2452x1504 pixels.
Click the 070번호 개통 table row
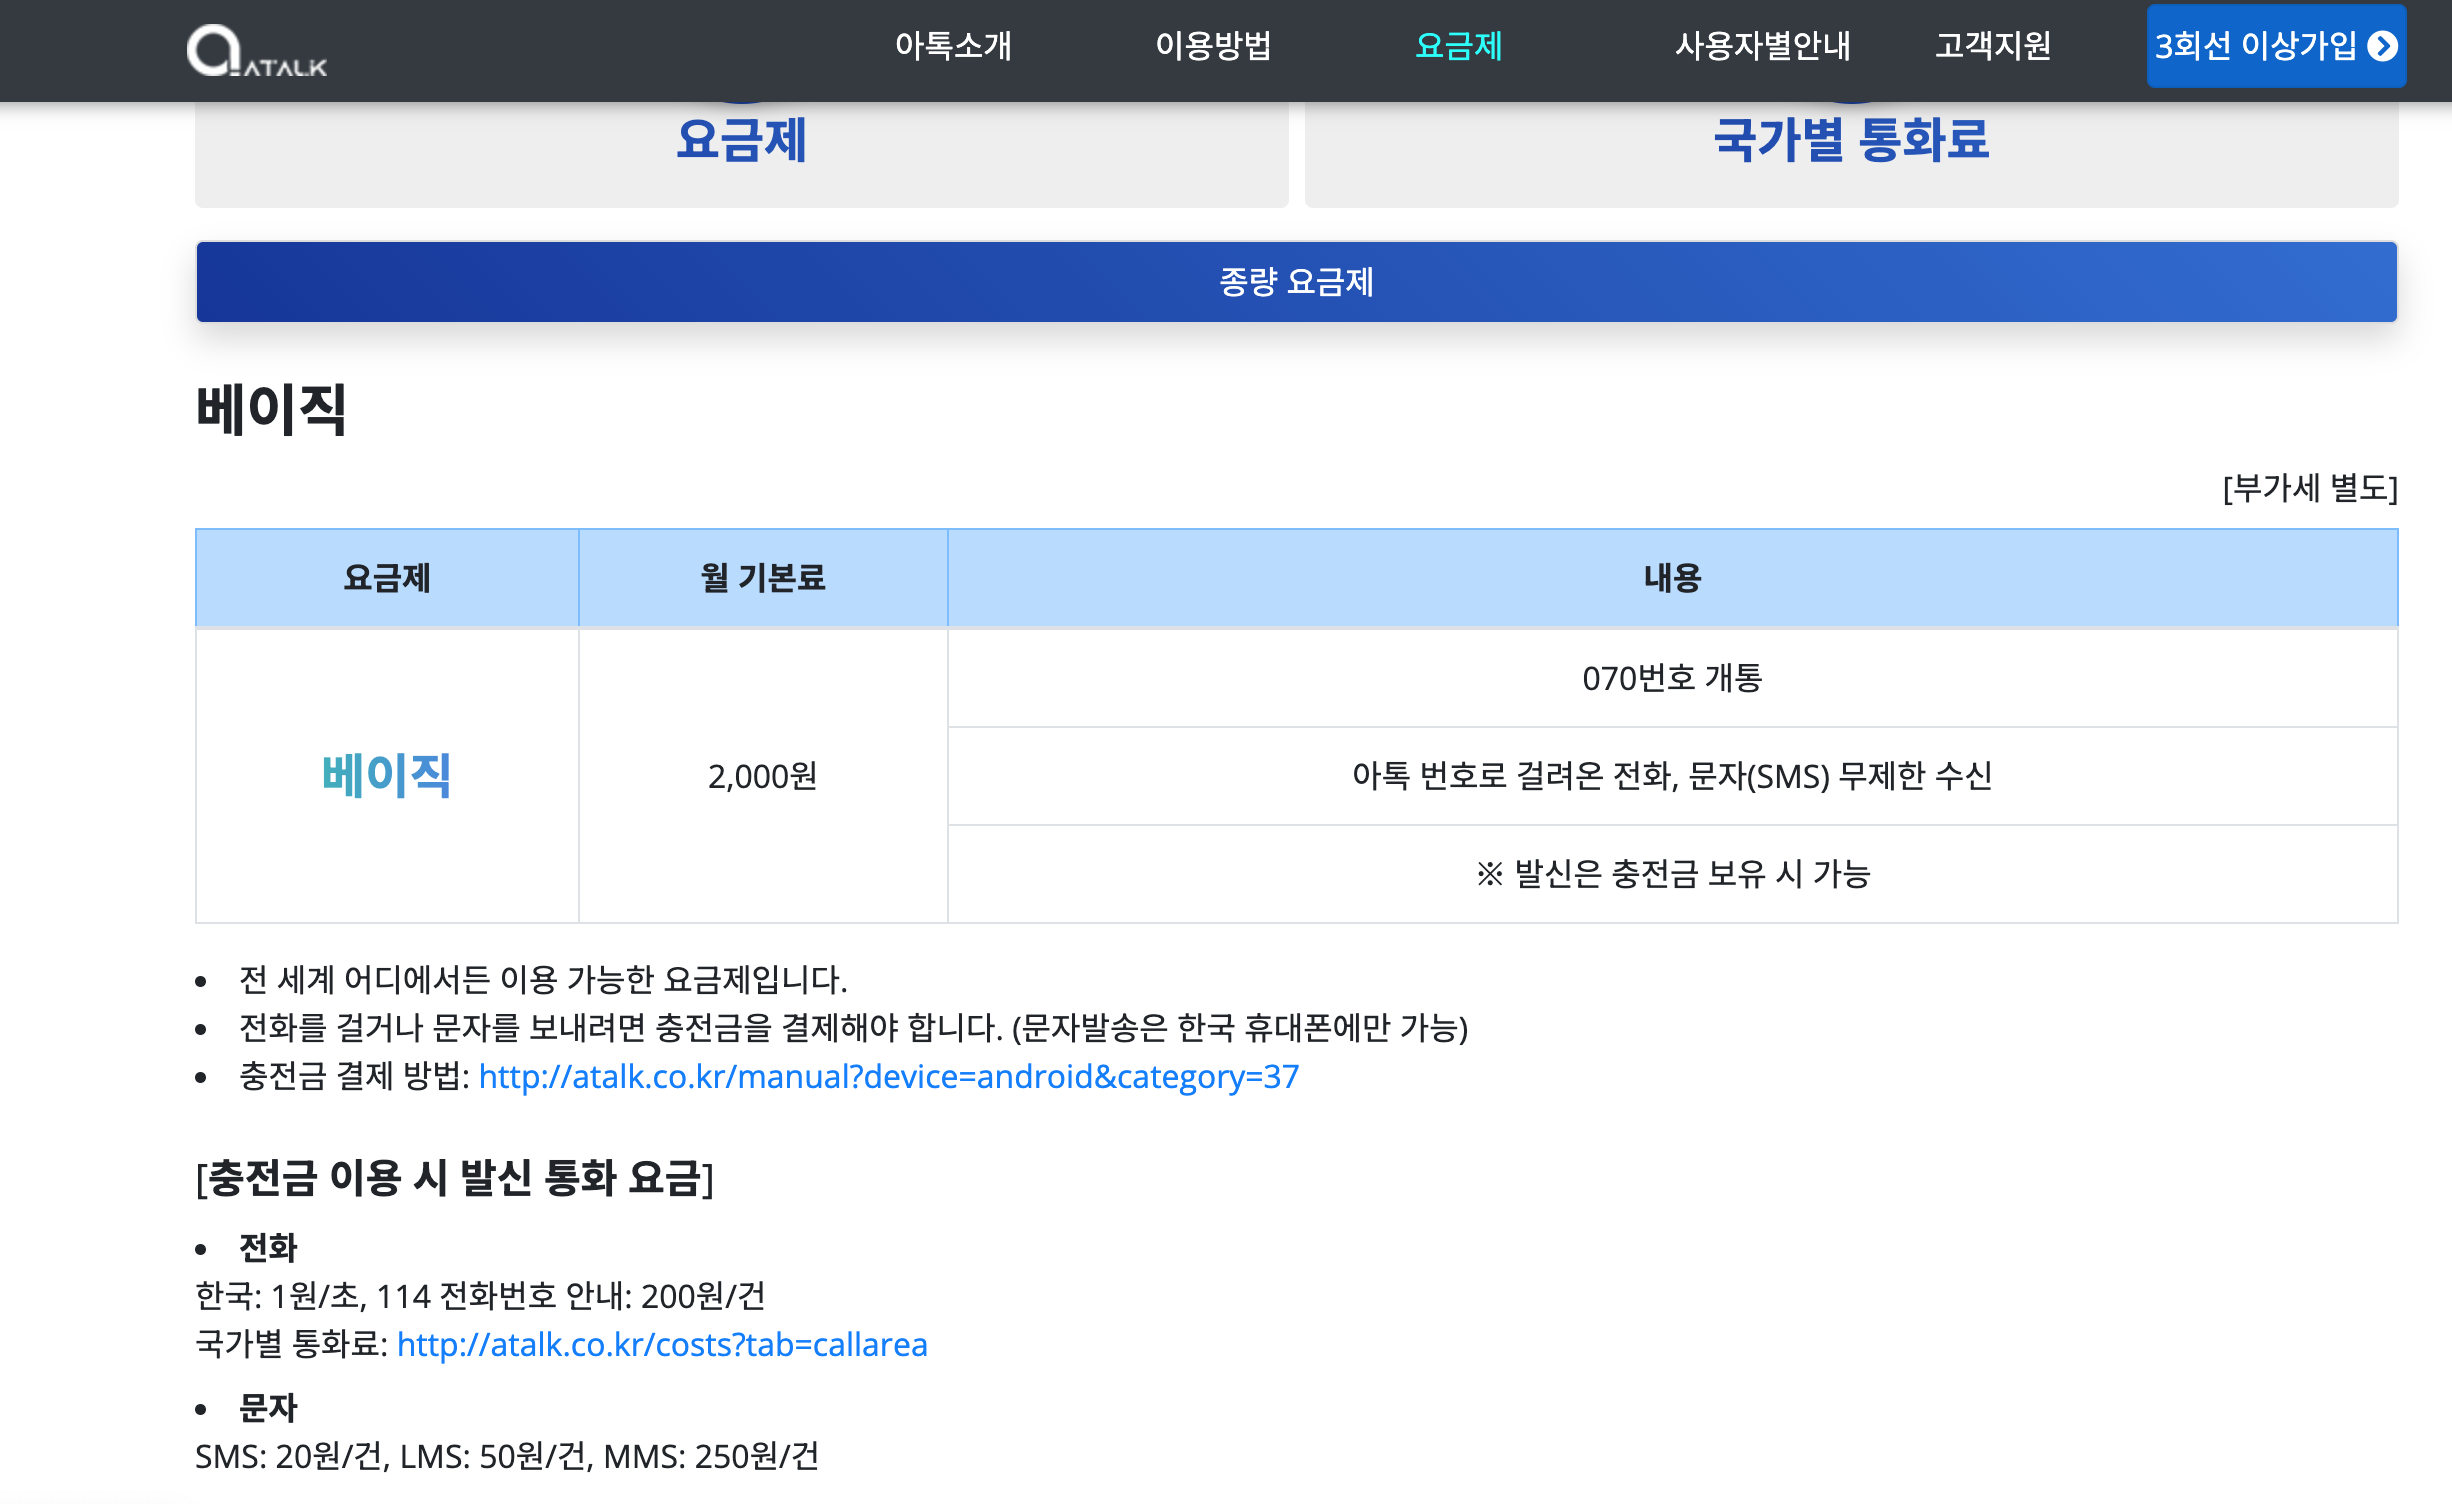tap(1672, 678)
